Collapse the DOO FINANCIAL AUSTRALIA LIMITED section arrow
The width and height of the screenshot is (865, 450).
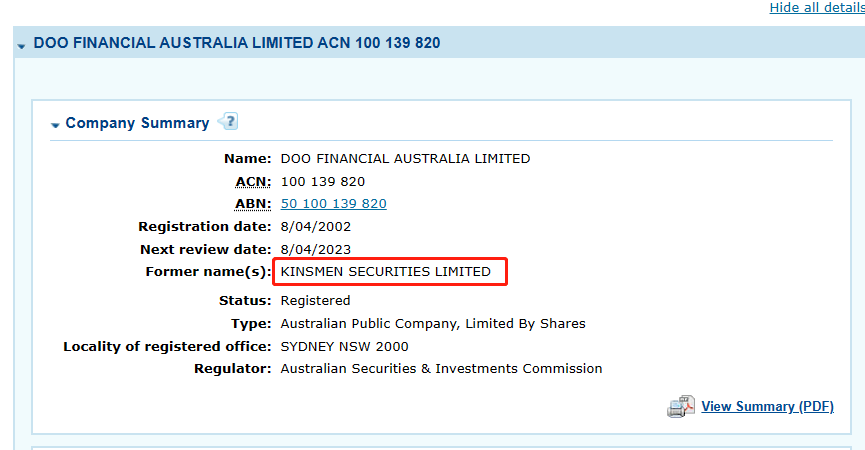pyautogui.click(x=22, y=46)
